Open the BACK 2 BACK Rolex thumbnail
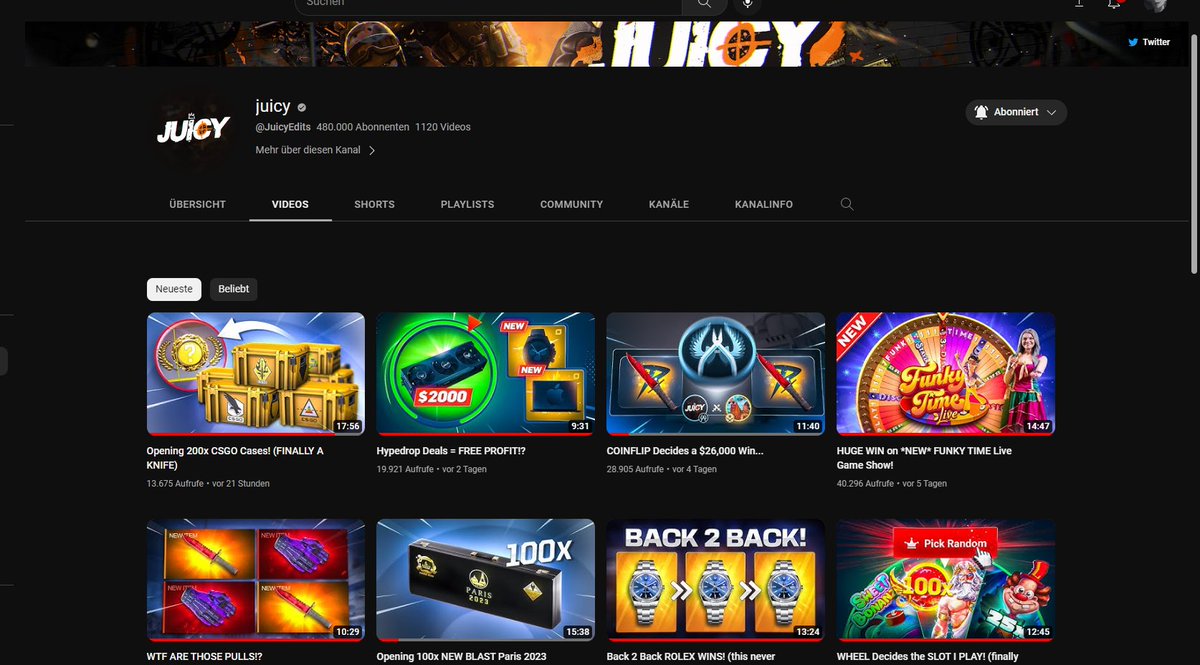1200x665 pixels. [716, 580]
